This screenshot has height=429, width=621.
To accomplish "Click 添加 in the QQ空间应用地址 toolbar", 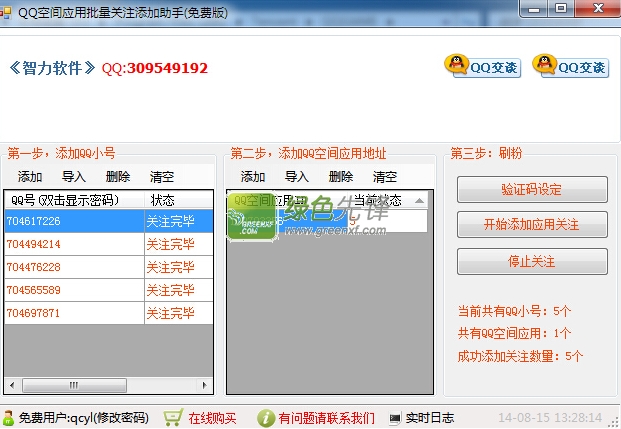I will 253,176.
